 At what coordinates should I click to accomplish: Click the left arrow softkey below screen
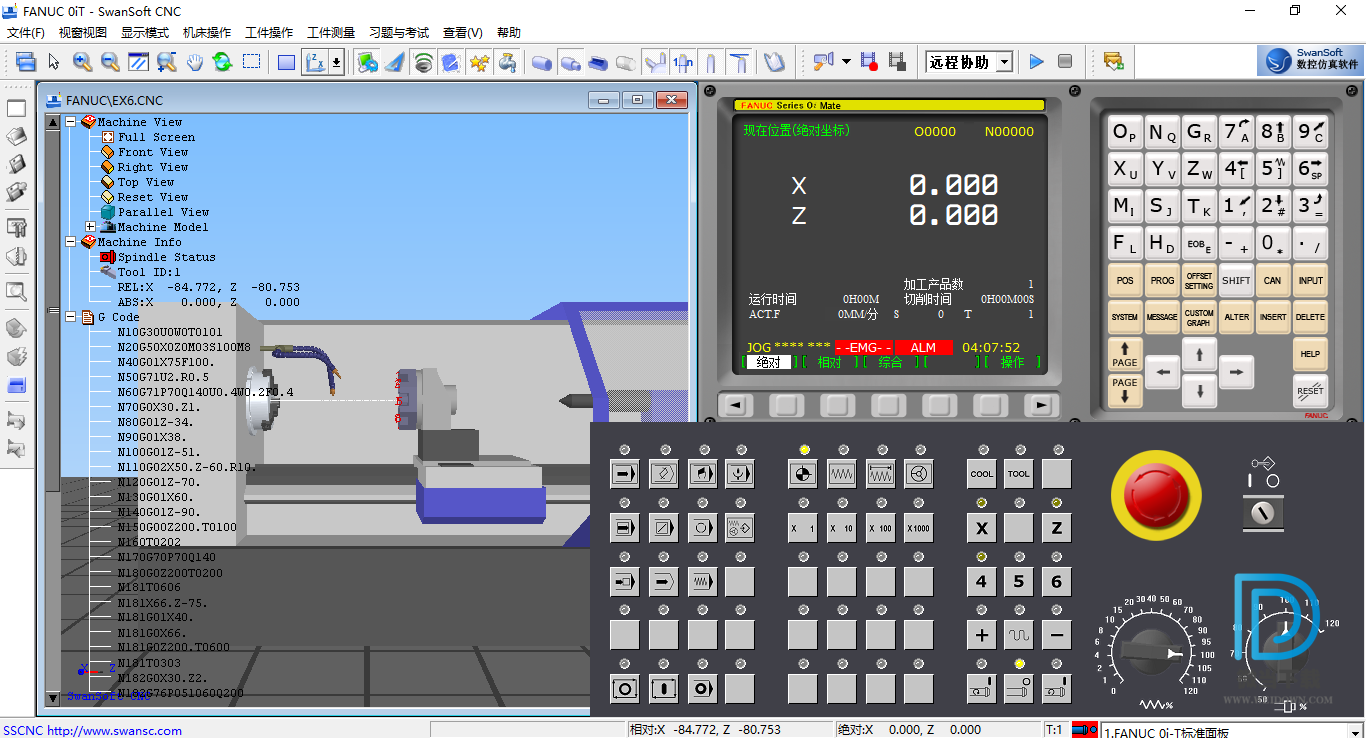pyautogui.click(x=736, y=405)
